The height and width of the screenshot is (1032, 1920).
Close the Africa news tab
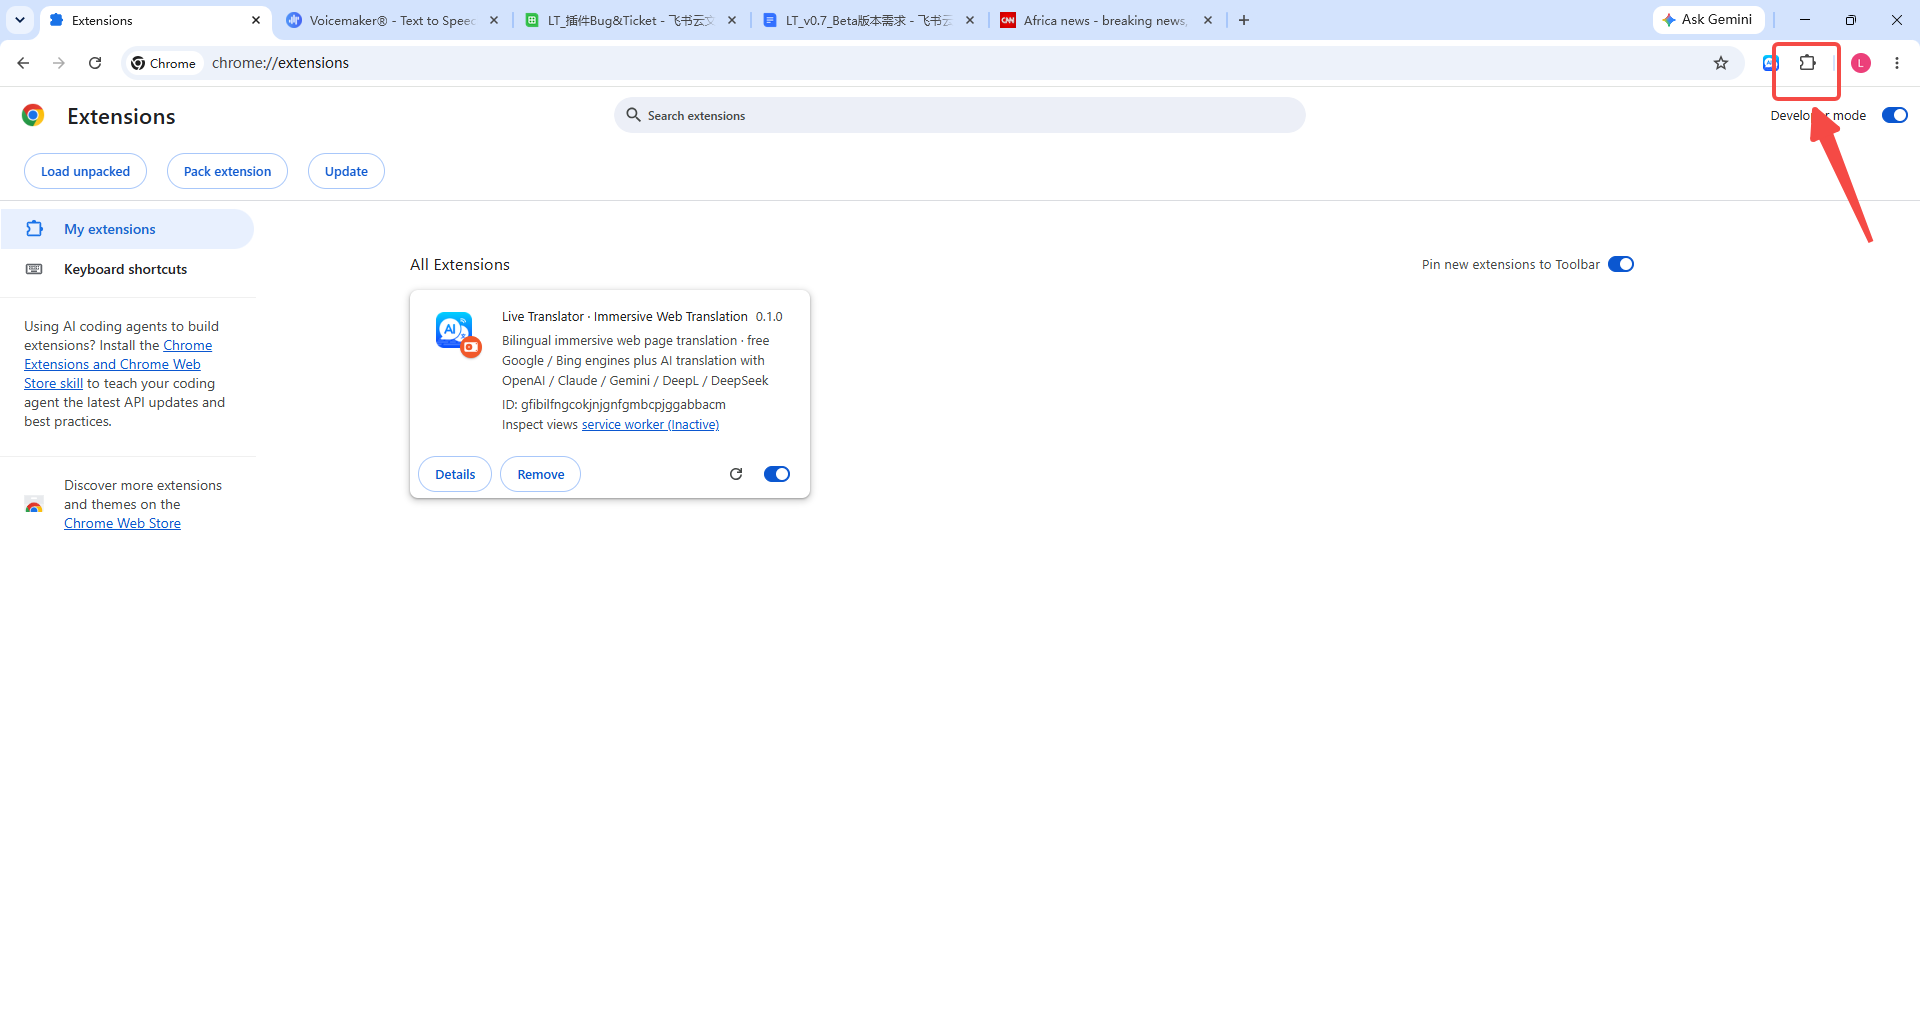[x=1208, y=20]
